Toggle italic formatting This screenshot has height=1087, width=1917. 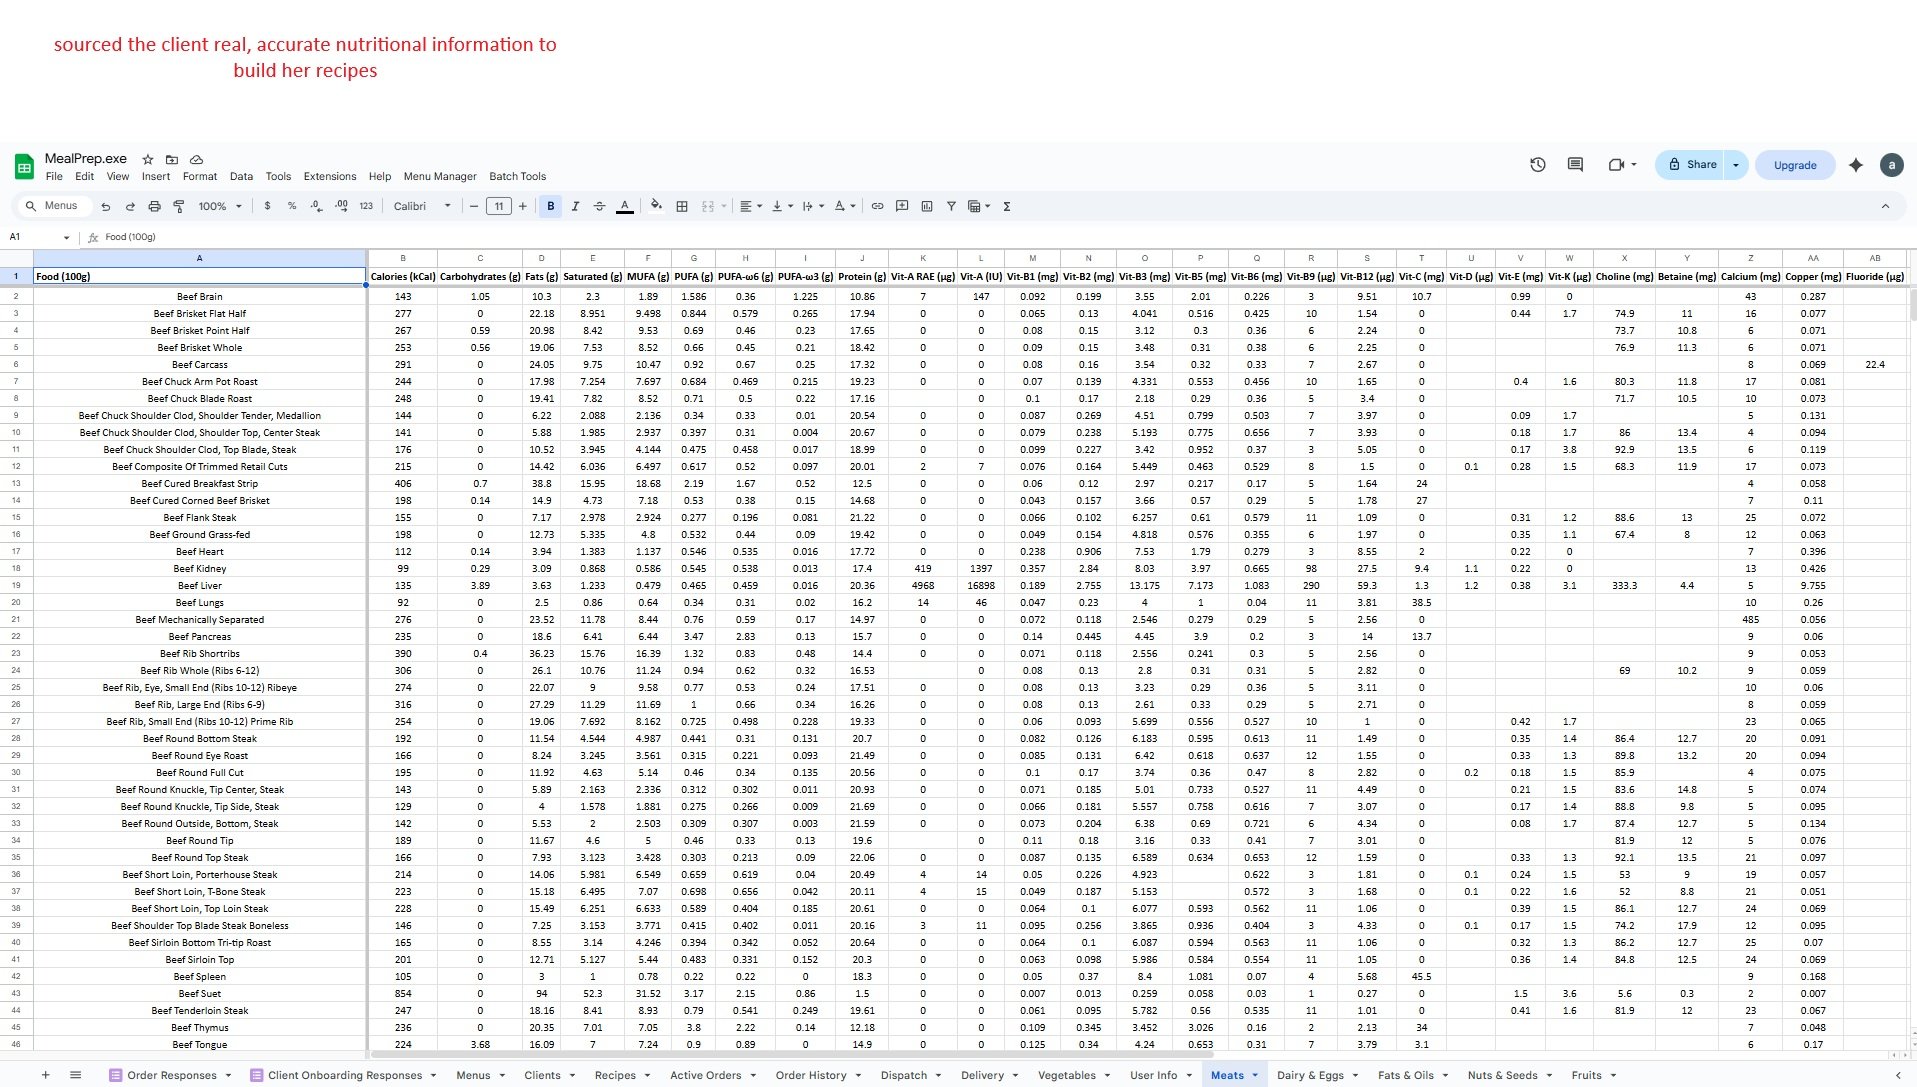575,206
